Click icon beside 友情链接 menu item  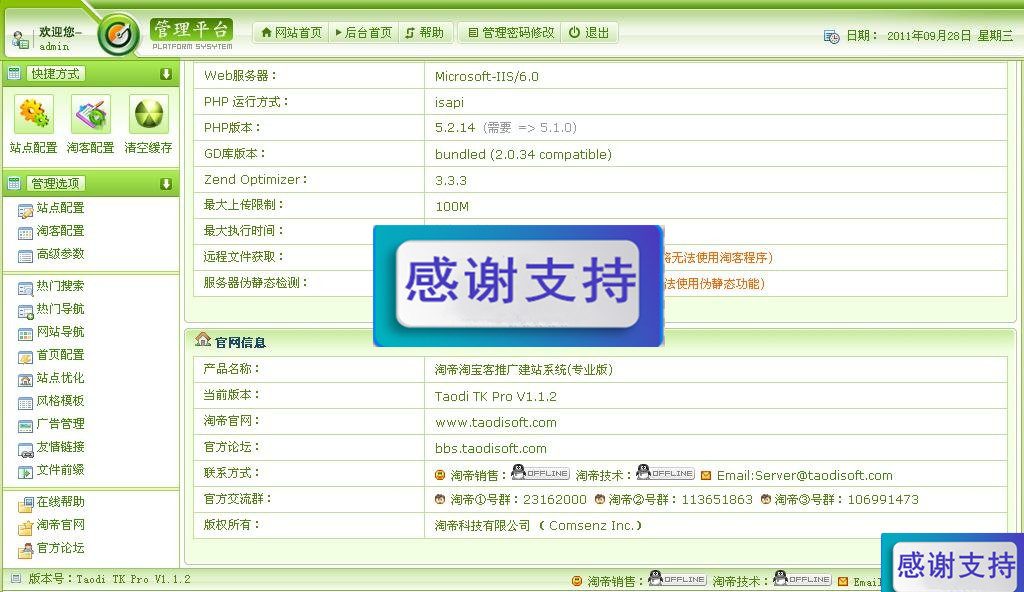(x=25, y=450)
